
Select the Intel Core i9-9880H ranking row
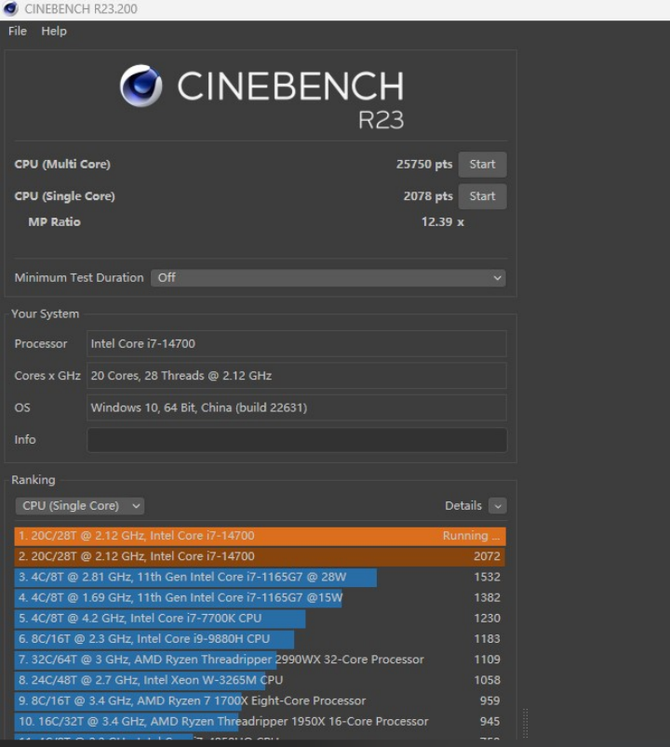tap(260, 639)
